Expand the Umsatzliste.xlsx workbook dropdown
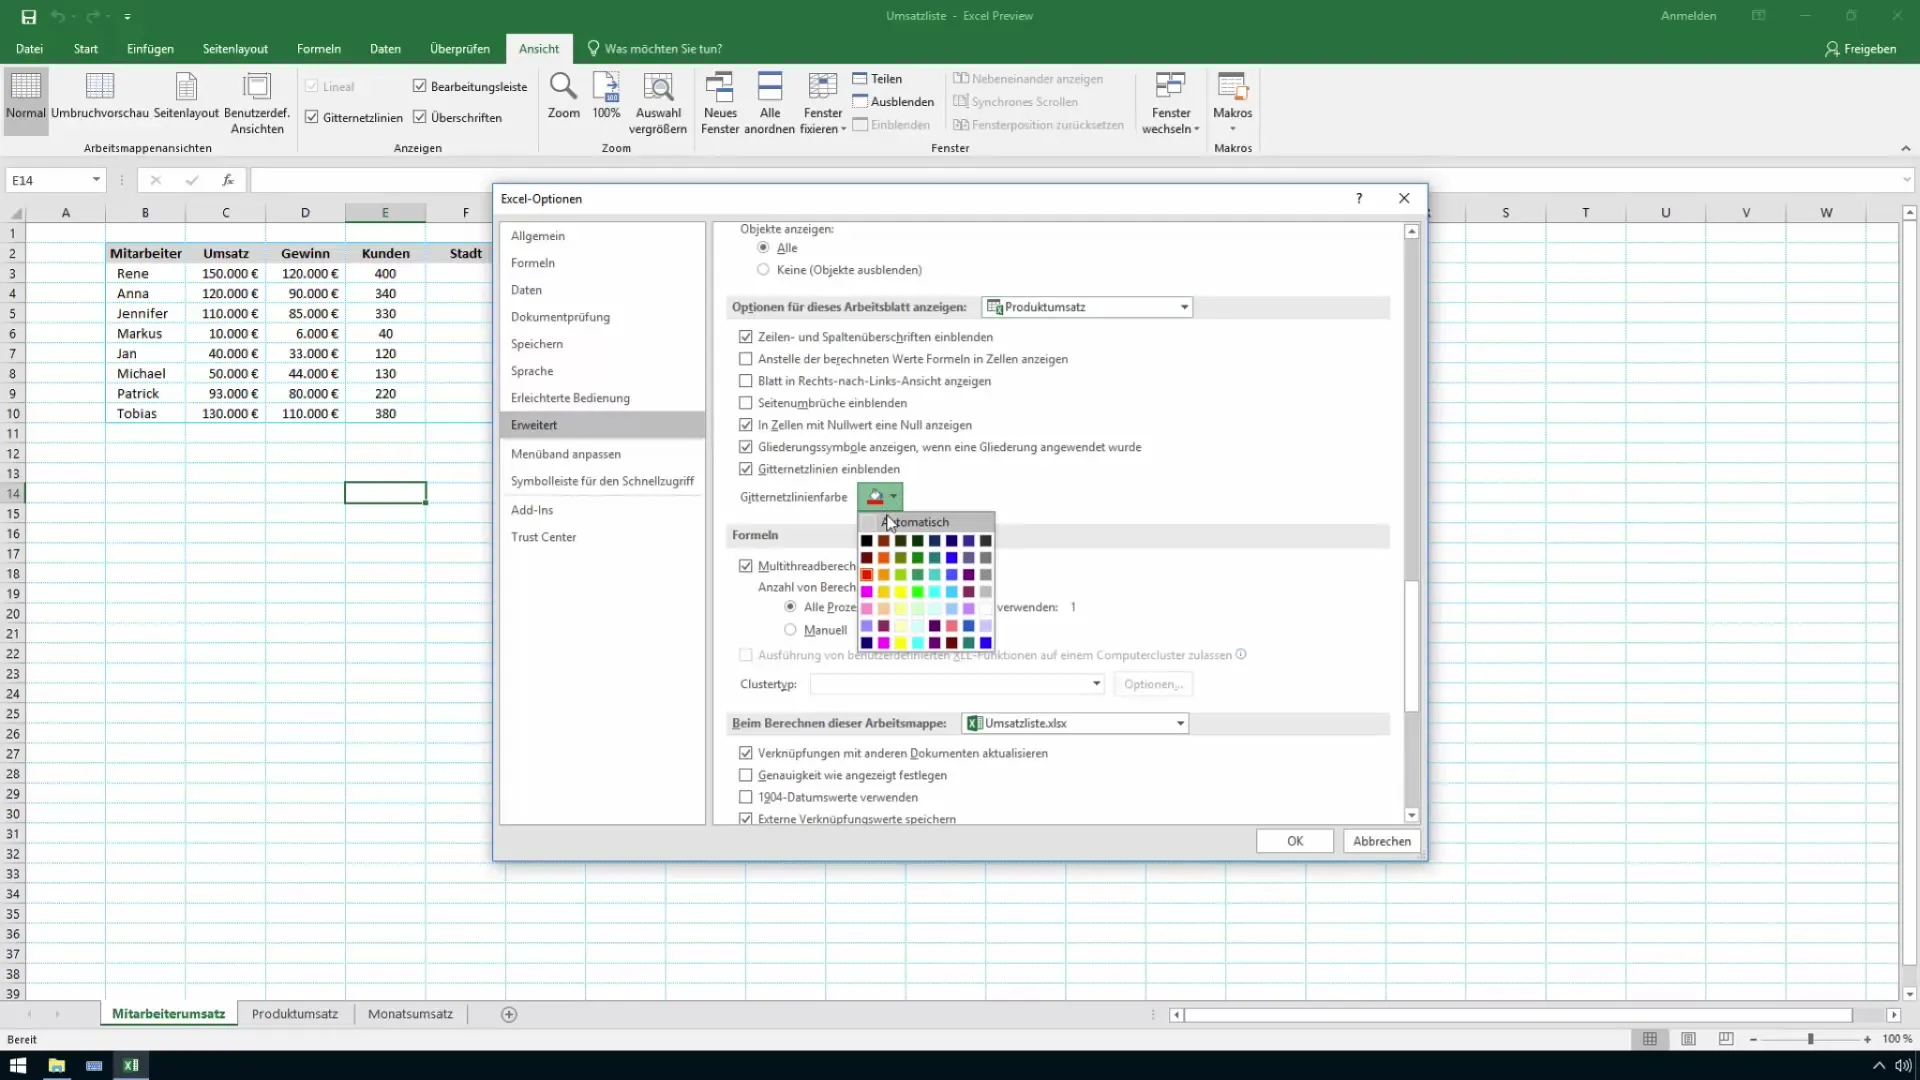The height and width of the screenshot is (1080, 1920). click(1180, 723)
